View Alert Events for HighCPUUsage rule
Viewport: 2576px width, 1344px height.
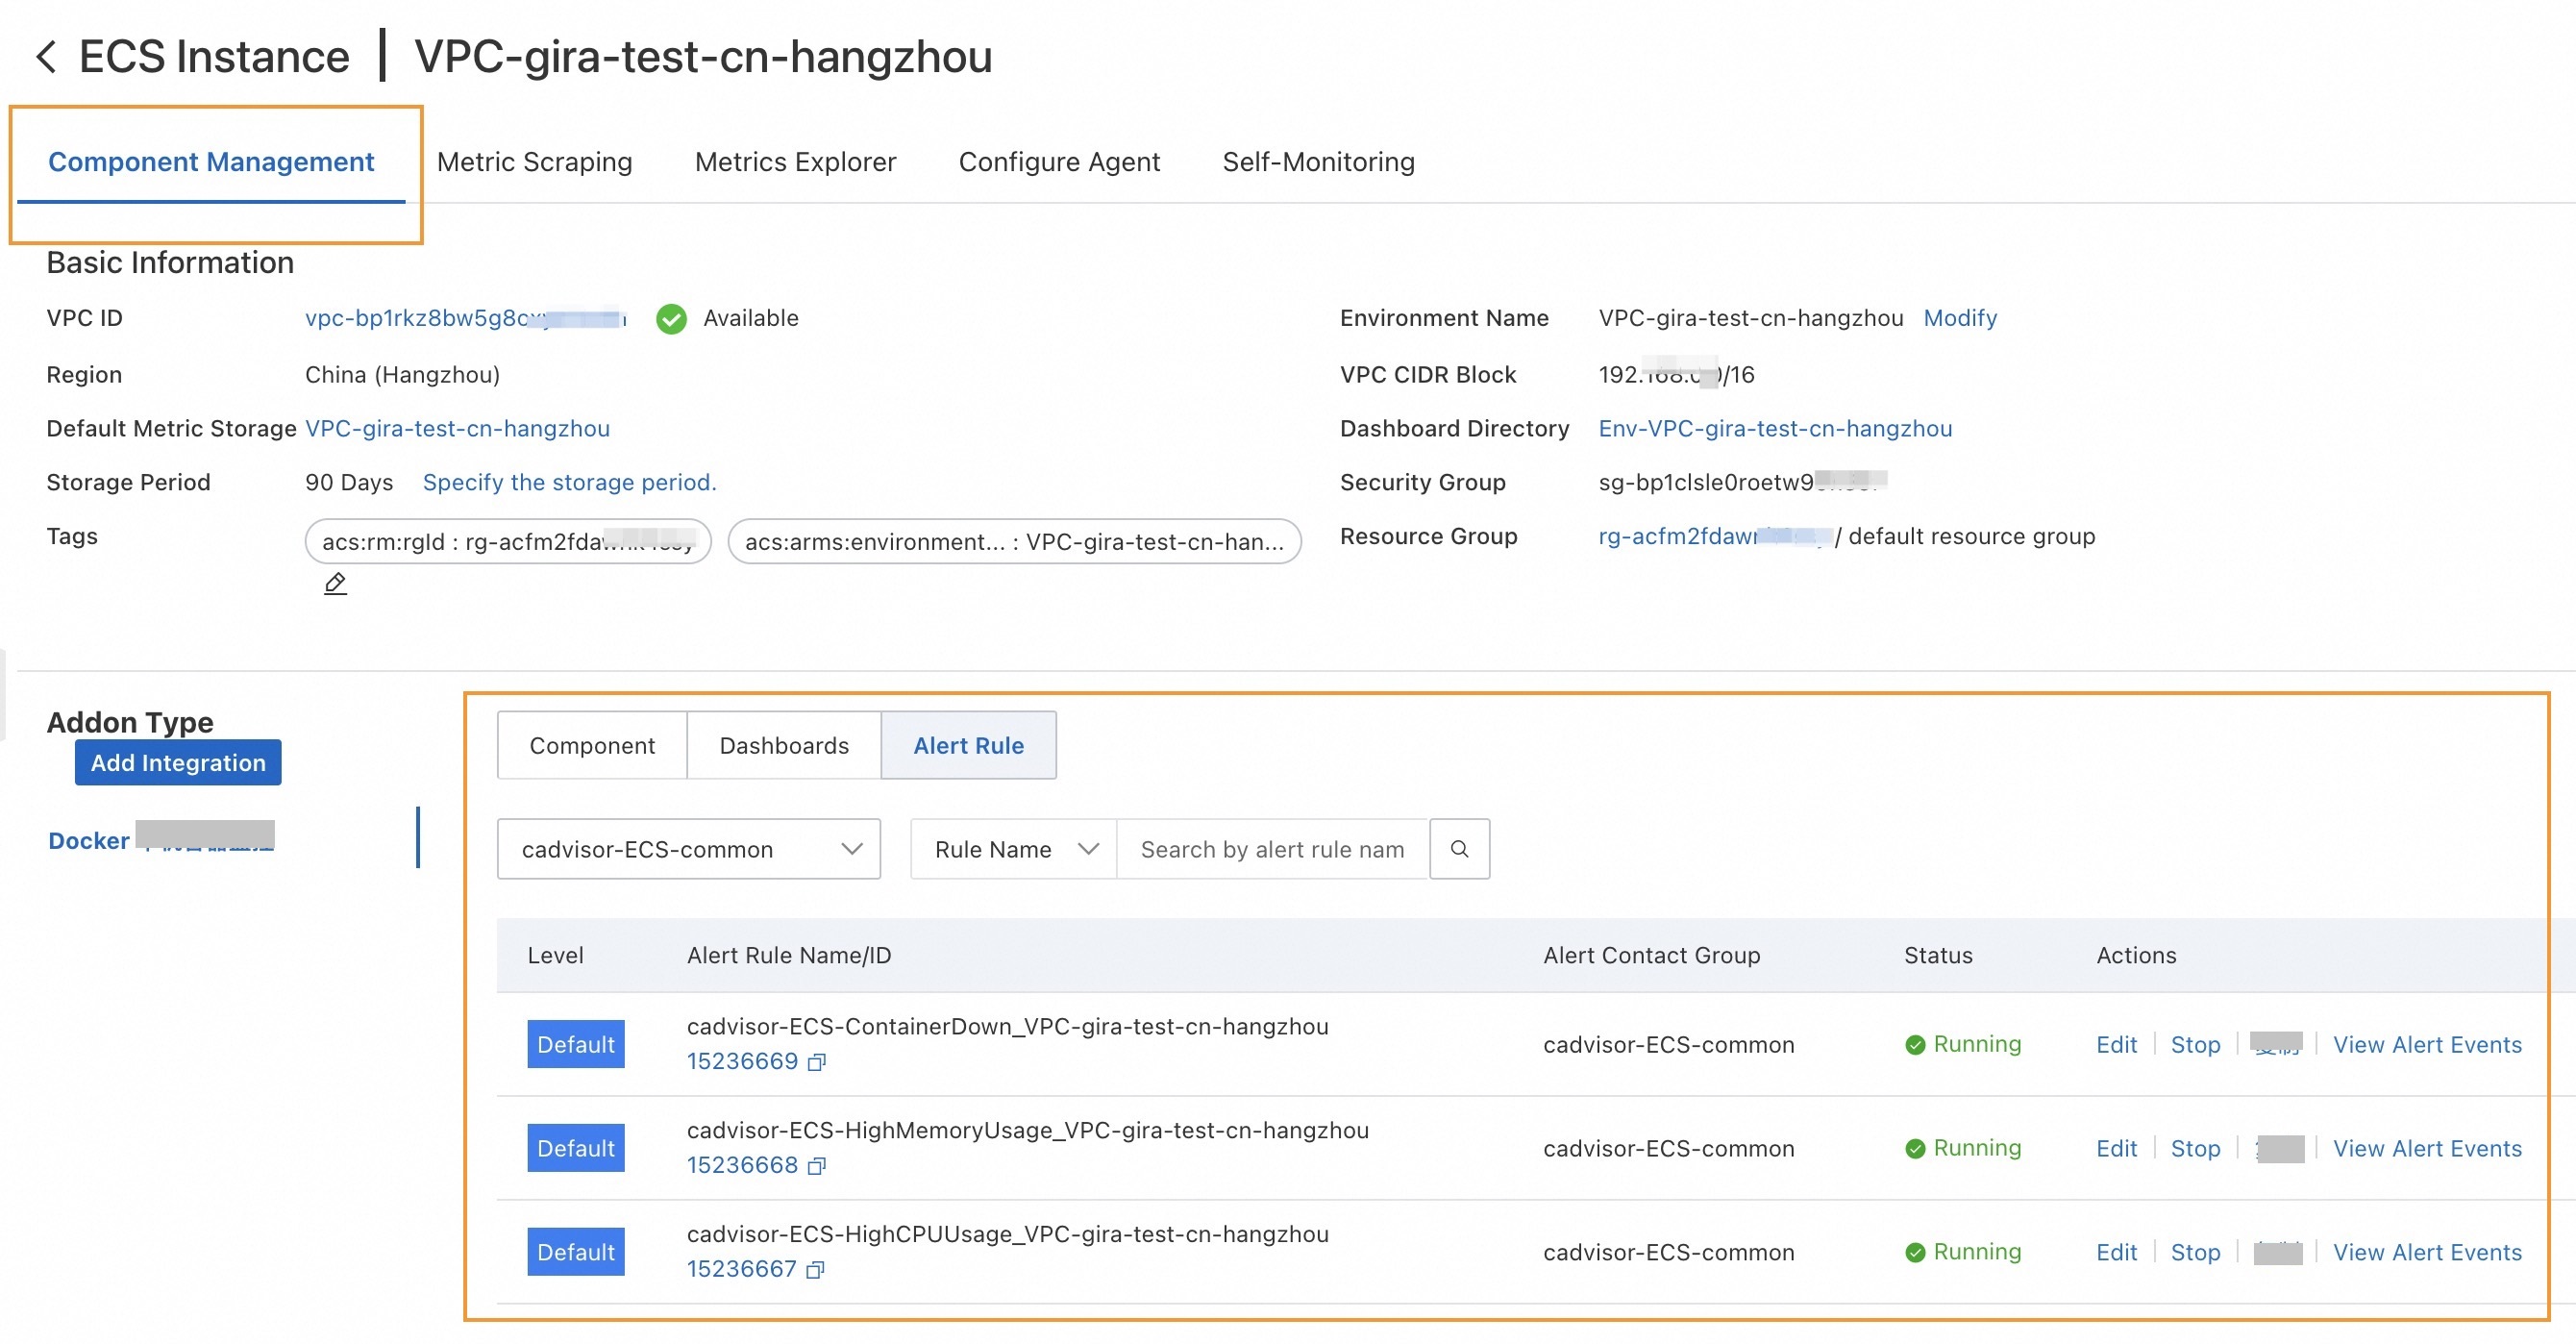click(x=2426, y=1252)
